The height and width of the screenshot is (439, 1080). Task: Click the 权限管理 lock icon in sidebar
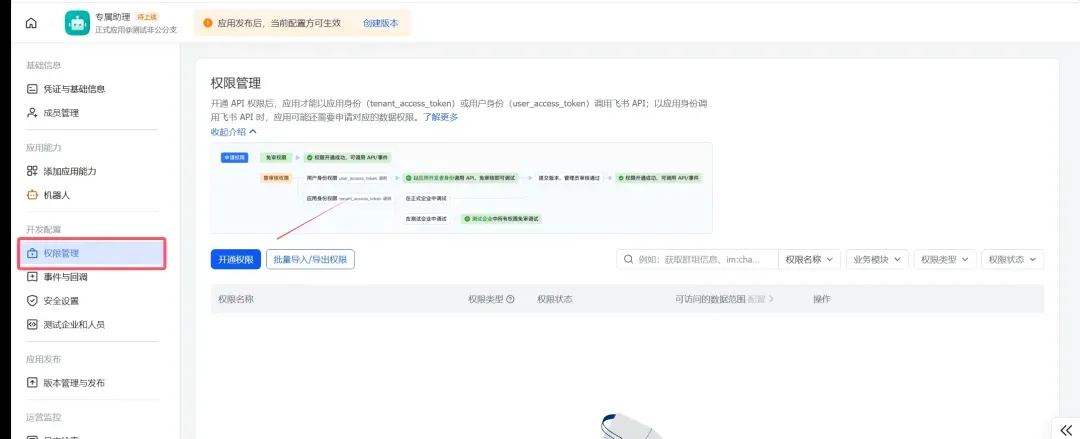[x=32, y=253]
